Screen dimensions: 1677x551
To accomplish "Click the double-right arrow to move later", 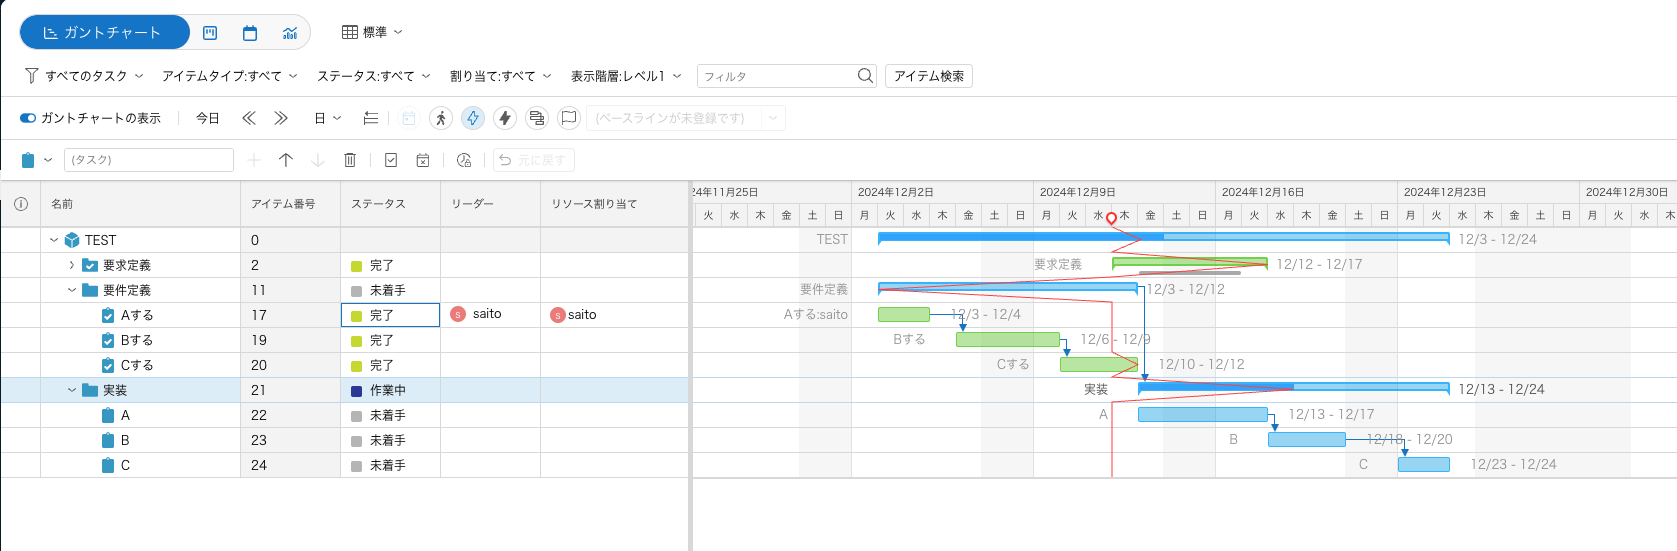I will click(x=281, y=118).
